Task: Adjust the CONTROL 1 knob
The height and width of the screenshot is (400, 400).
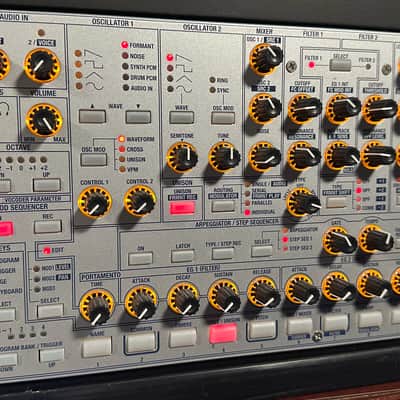Action: point(95,202)
